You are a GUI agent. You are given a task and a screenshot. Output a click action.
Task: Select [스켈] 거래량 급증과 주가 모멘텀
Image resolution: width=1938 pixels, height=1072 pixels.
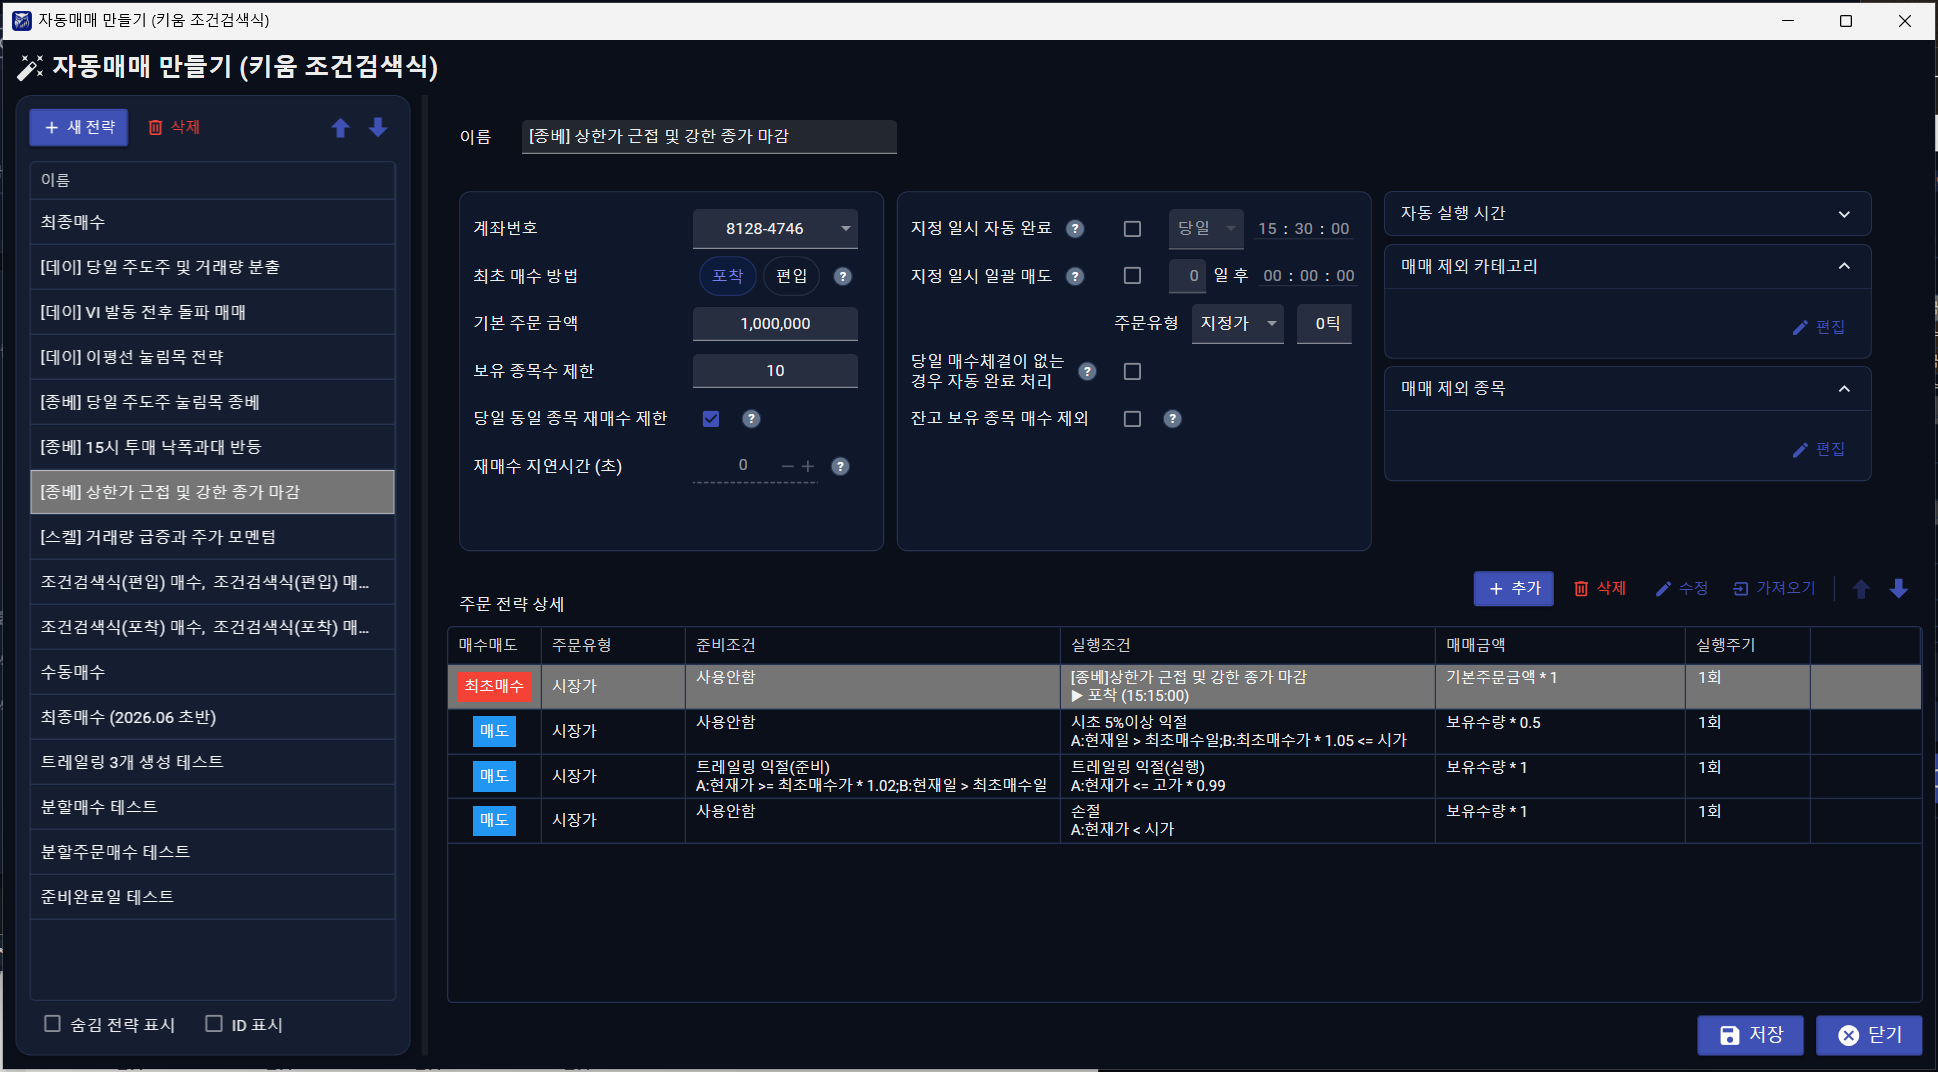[x=212, y=537]
